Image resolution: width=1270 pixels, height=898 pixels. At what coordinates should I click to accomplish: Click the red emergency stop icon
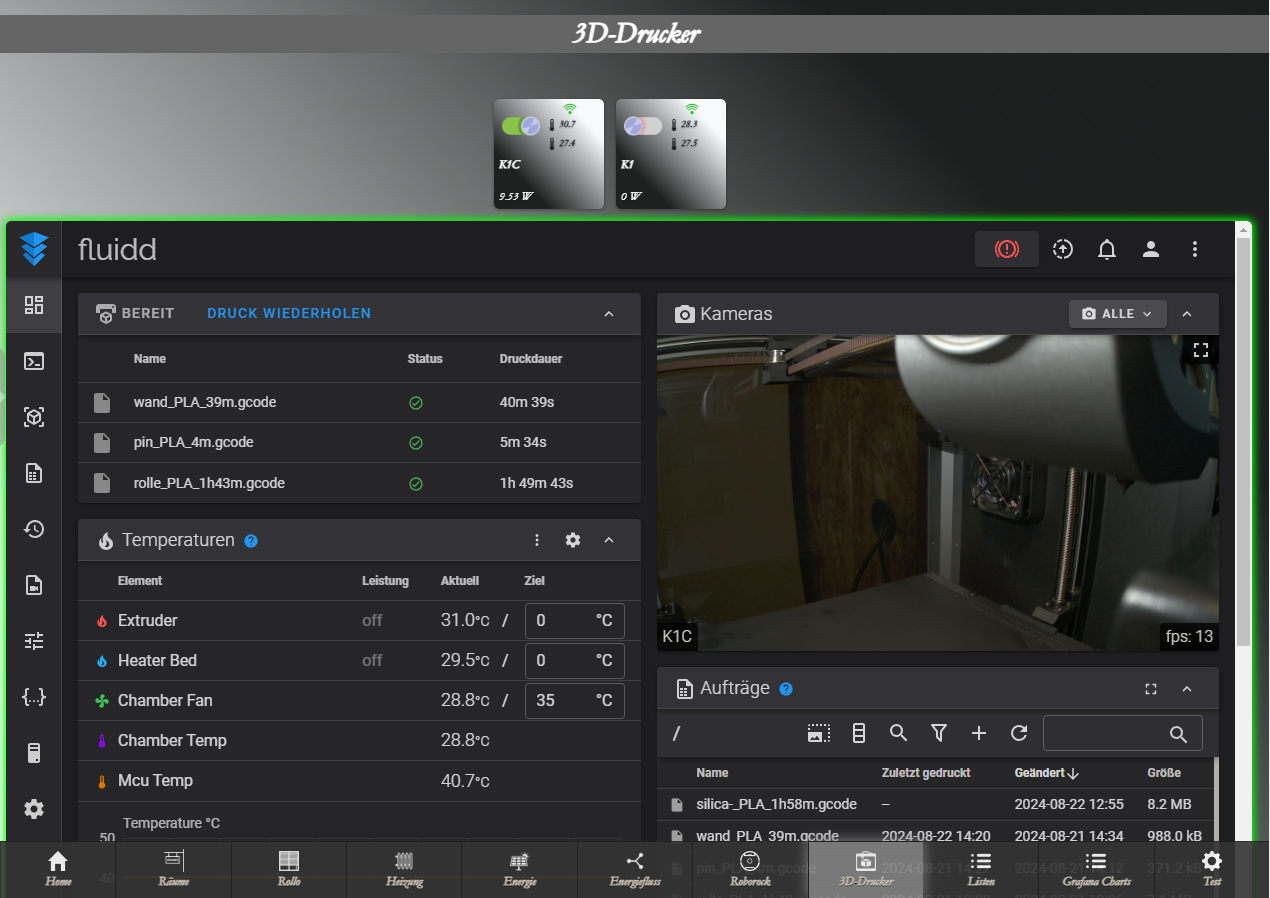click(1006, 249)
